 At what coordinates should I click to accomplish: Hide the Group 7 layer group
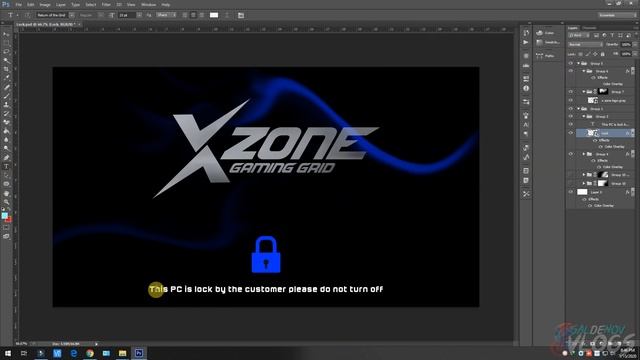pyautogui.click(x=571, y=92)
